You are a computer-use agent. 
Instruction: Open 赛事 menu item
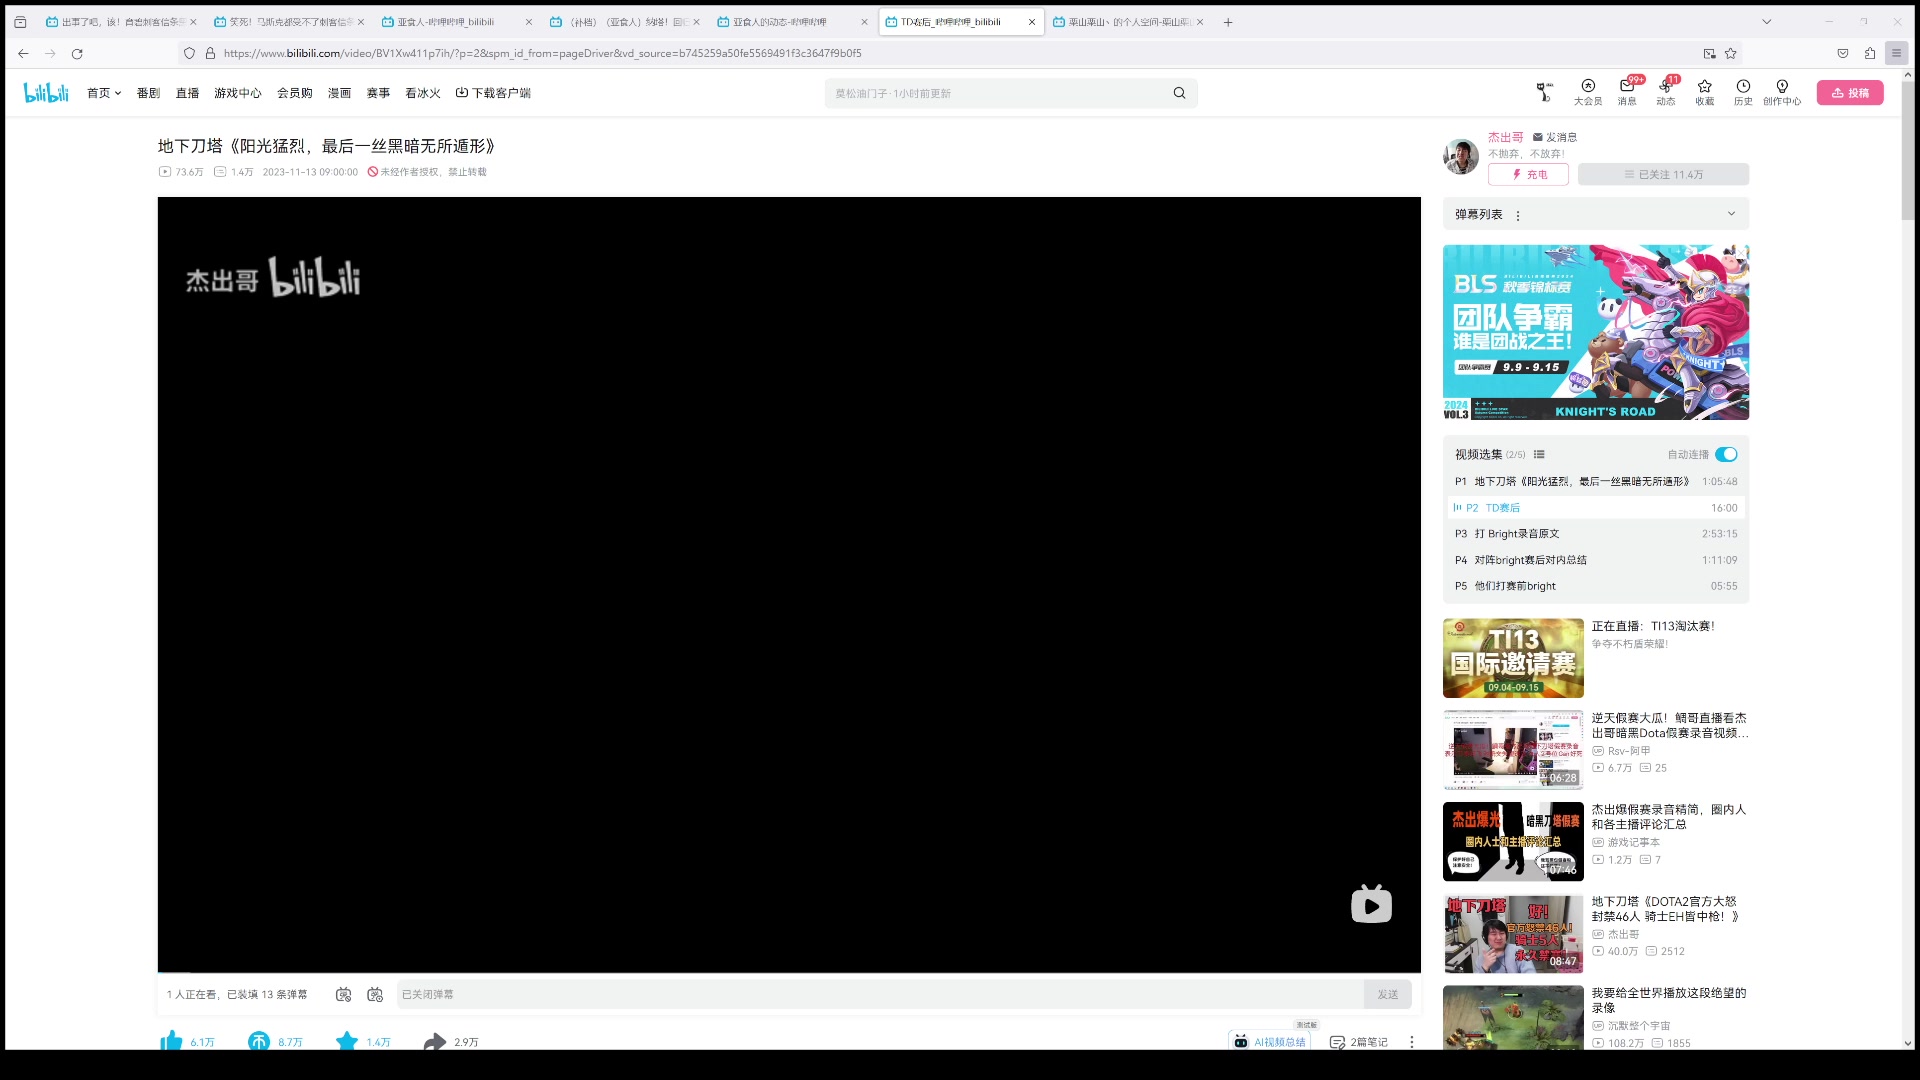pyautogui.click(x=378, y=93)
